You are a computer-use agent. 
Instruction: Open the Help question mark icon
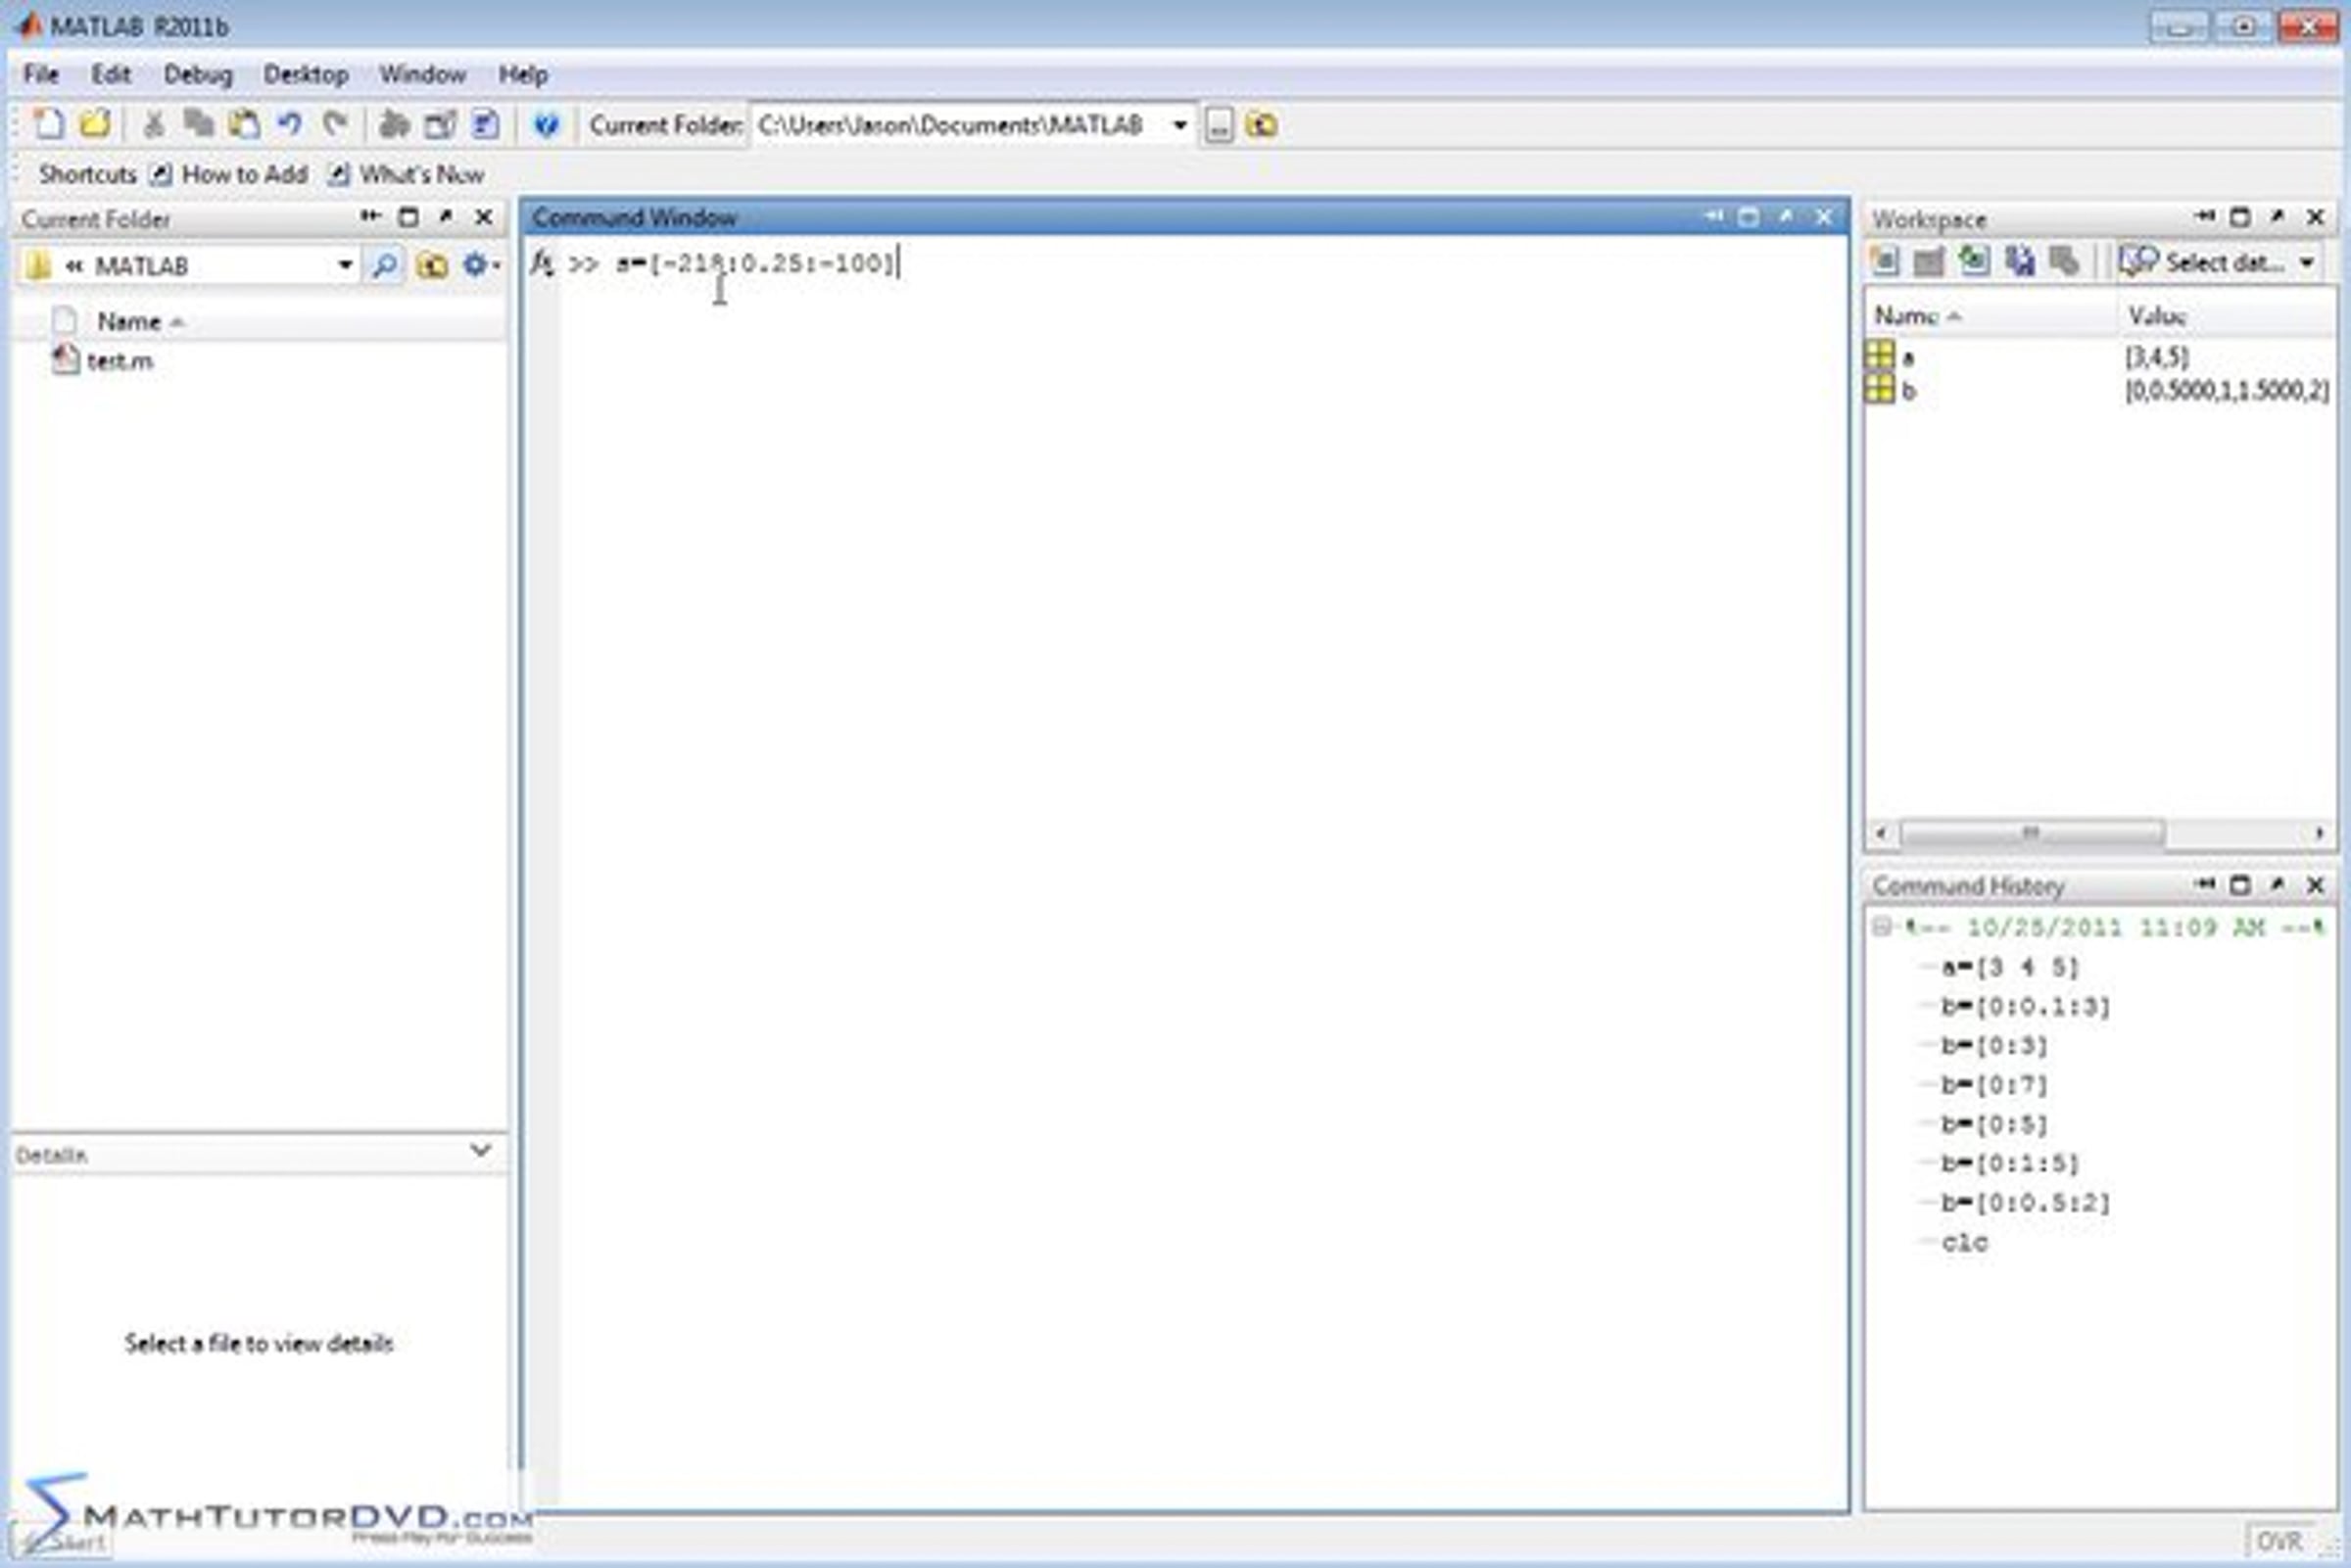[x=546, y=124]
